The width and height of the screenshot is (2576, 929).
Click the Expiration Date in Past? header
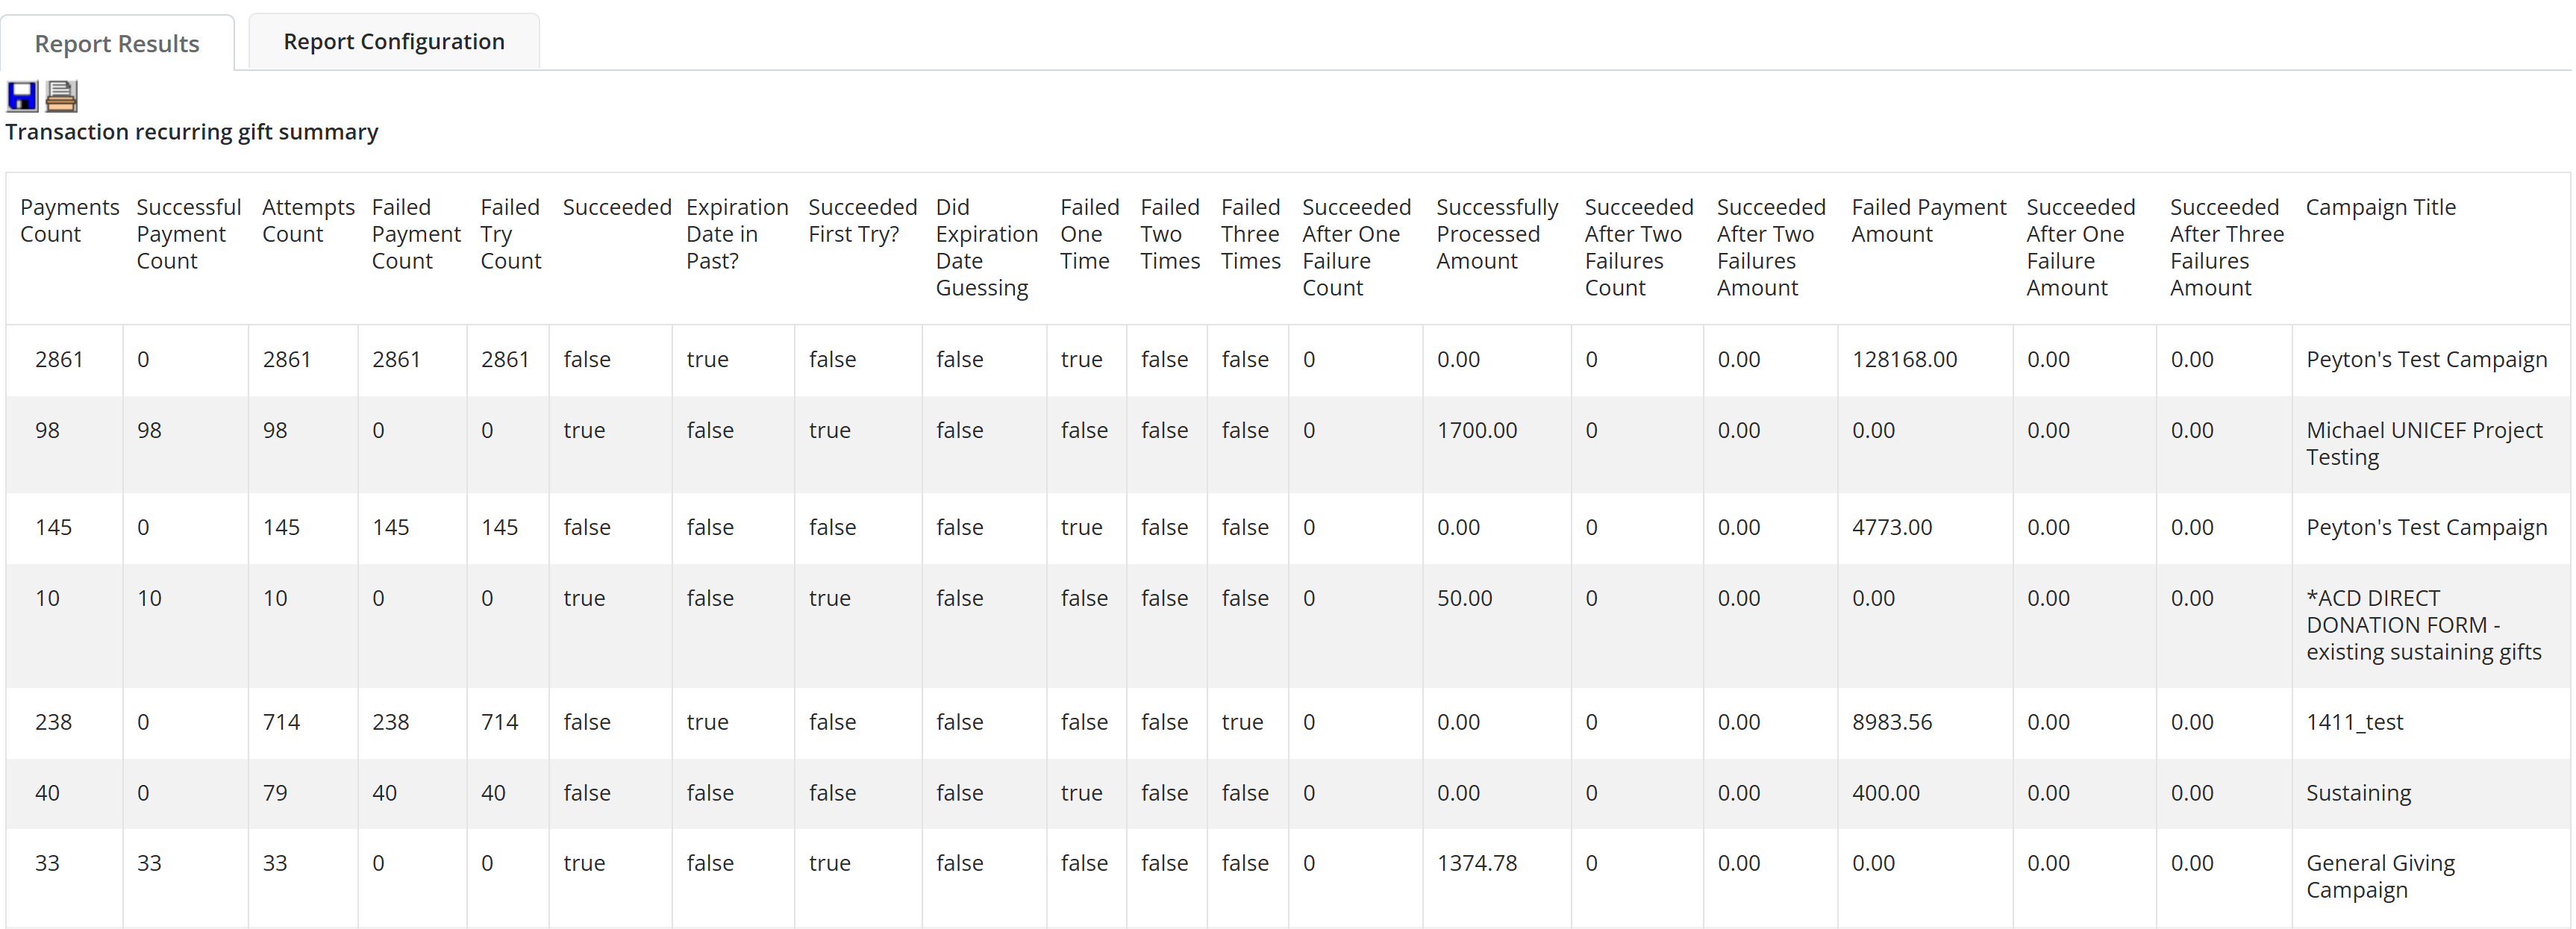tap(737, 234)
